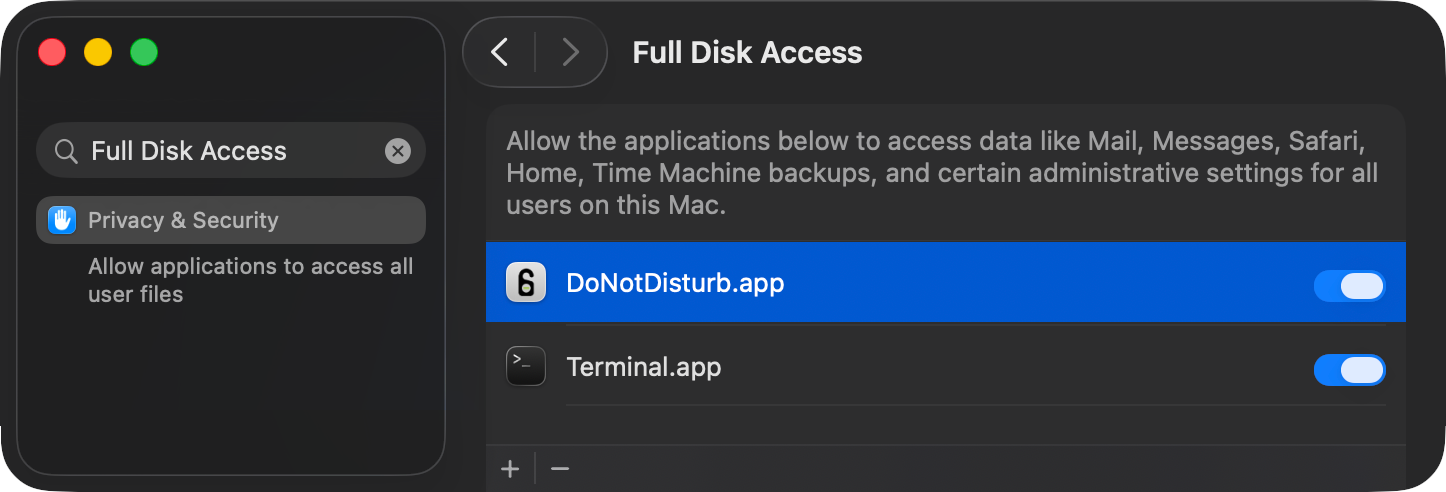Go forward using the right chevron button
1446x492 pixels.
(570, 52)
